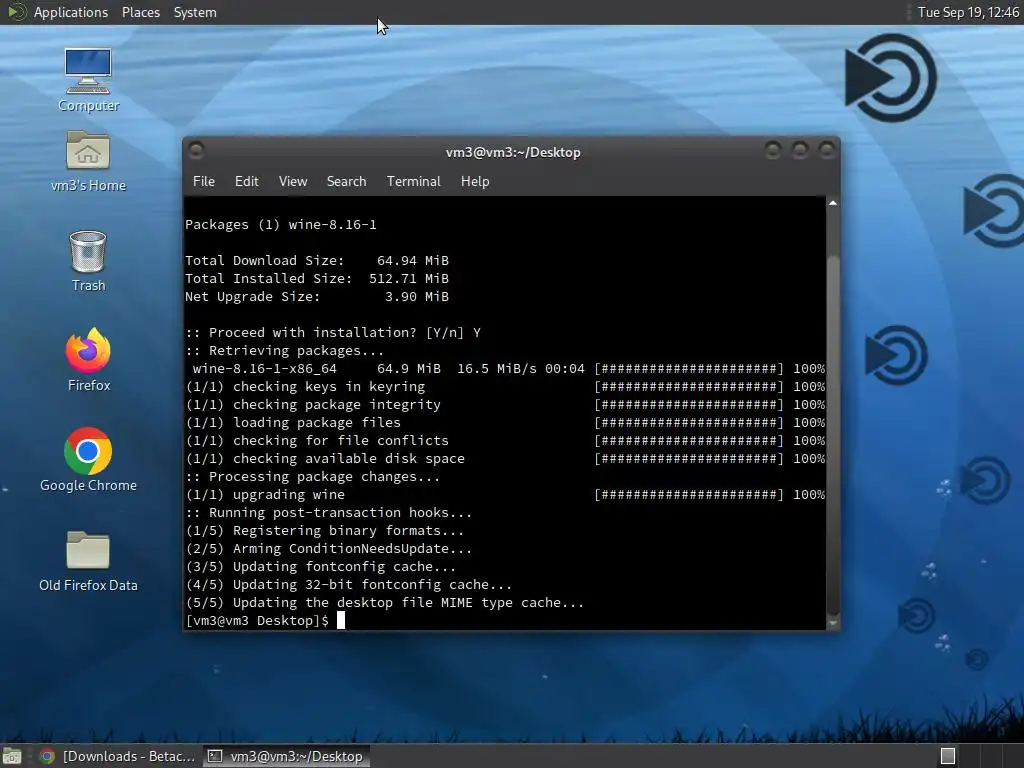Click the Manjaro logo in top panel
The height and width of the screenshot is (768, 1024).
(17, 12)
